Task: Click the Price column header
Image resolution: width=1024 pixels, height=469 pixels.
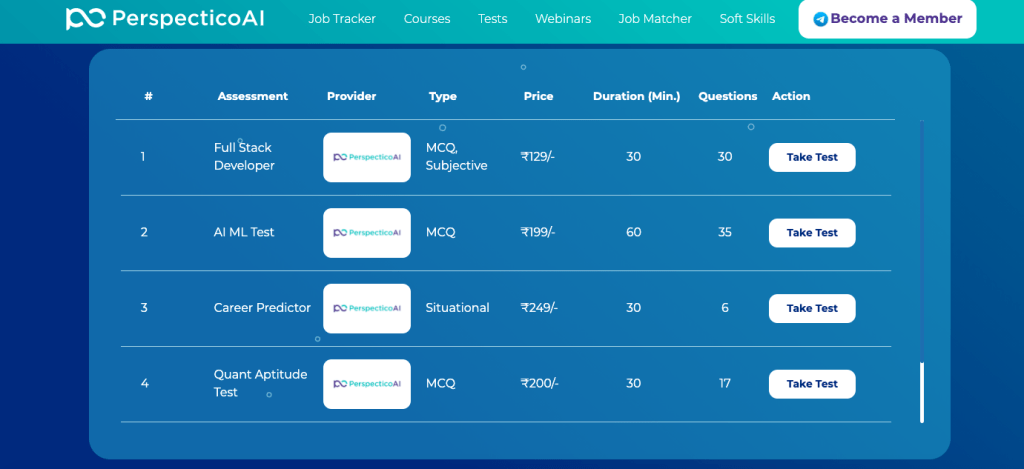Action: (x=538, y=96)
